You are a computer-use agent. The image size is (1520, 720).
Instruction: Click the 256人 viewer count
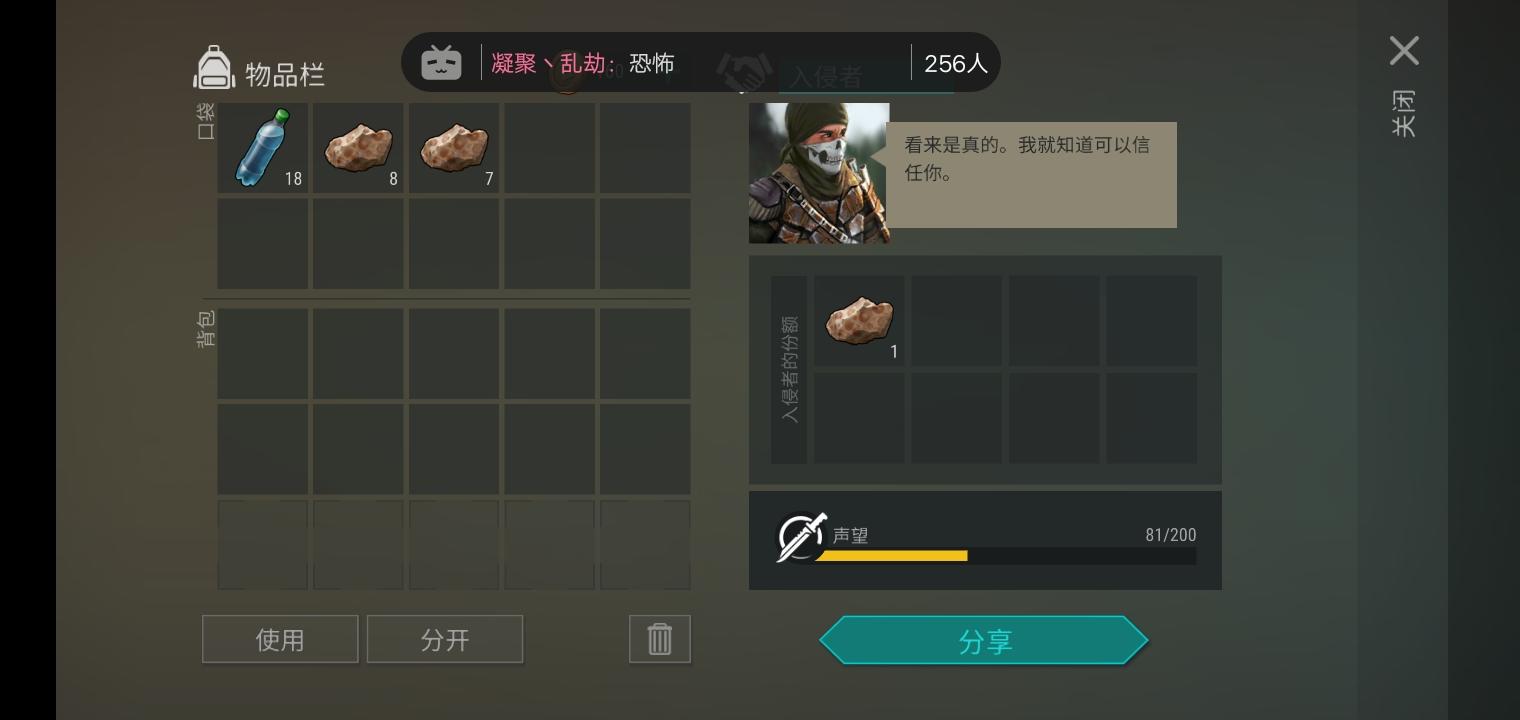pos(956,63)
